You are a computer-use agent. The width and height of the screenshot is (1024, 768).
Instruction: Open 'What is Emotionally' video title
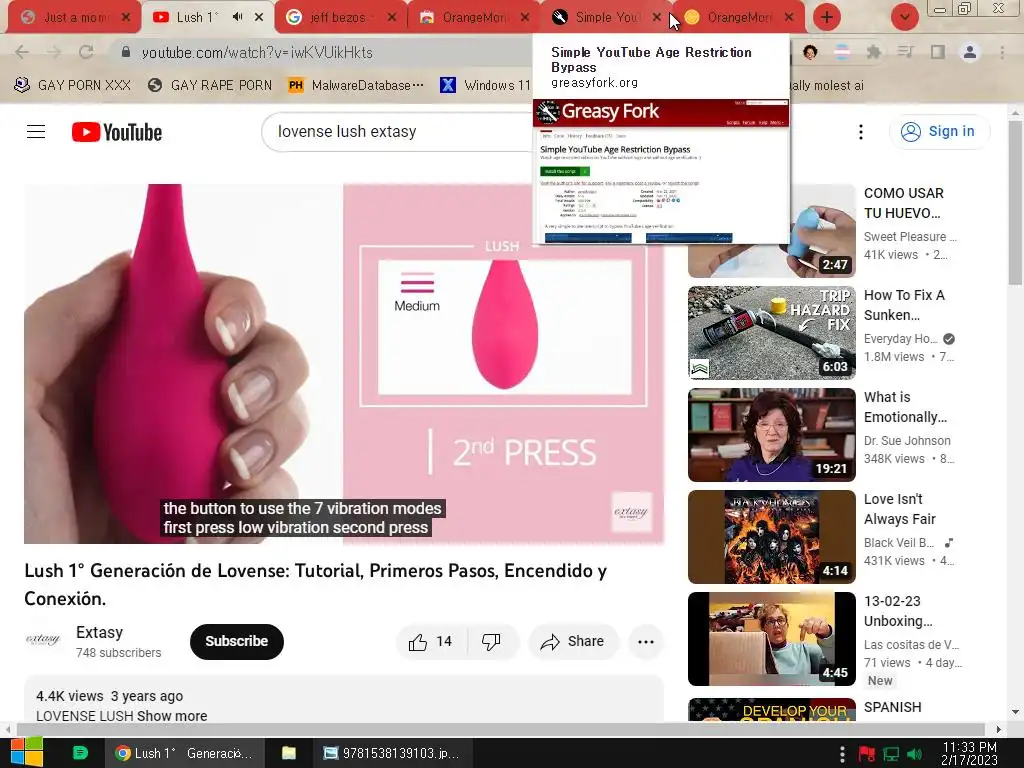(x=905, y=407)
